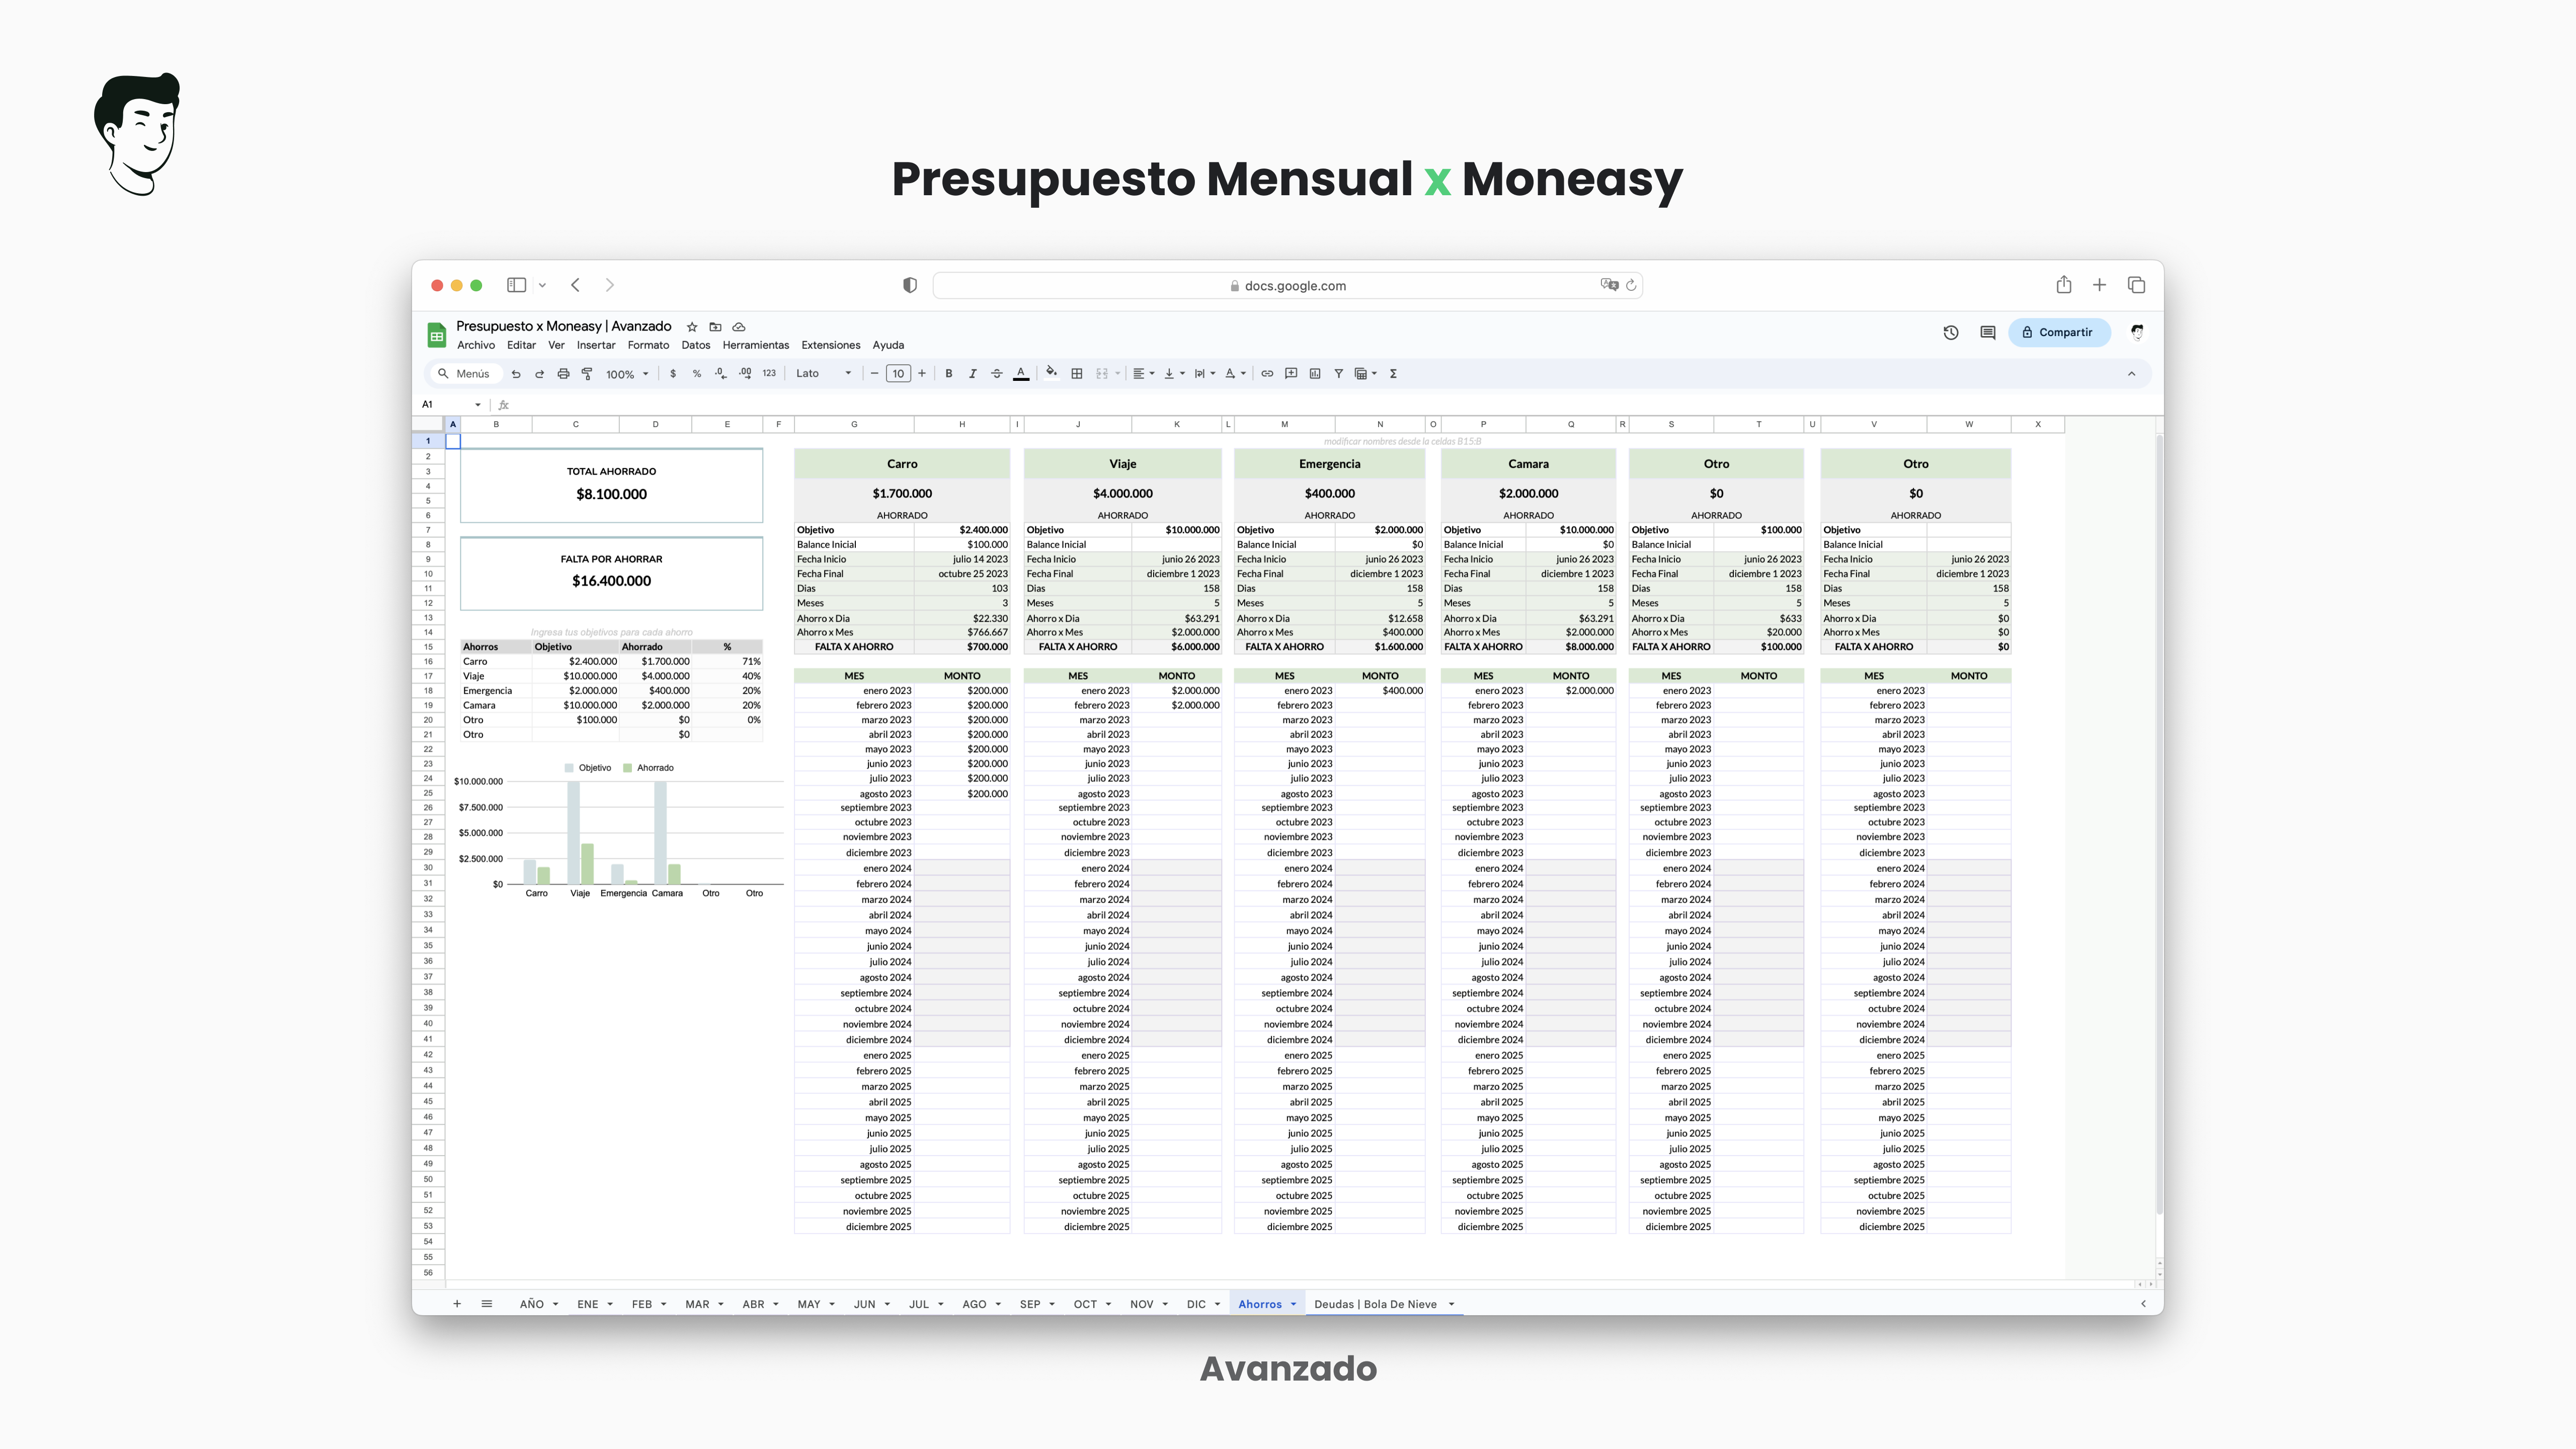Redo the last action in toolbar
2576x1449 pixels.
pos(539,374)
